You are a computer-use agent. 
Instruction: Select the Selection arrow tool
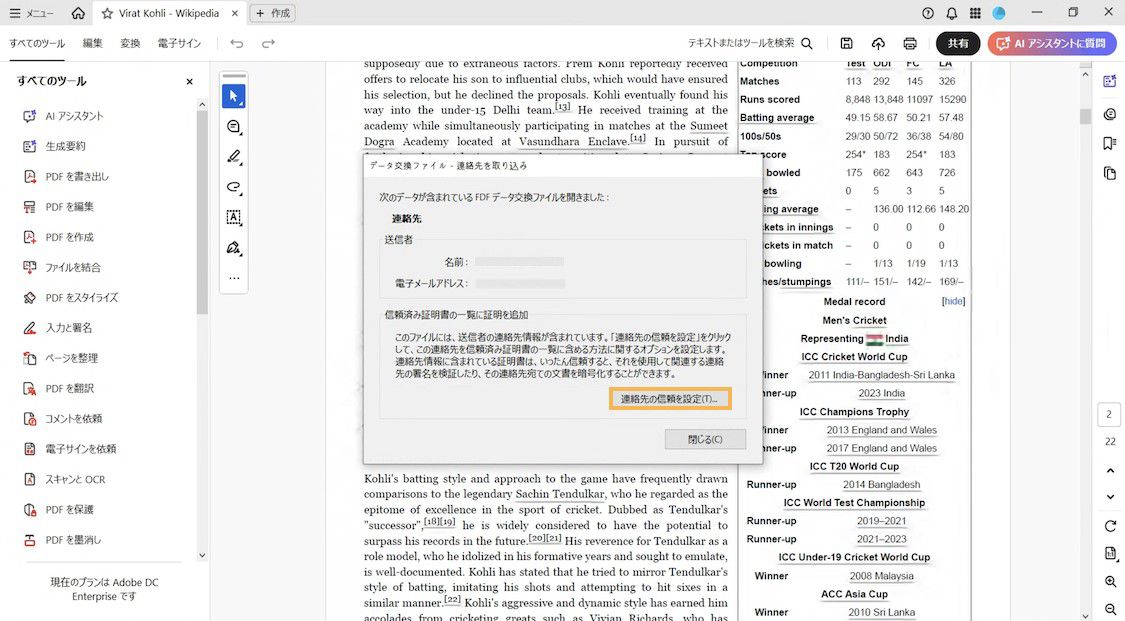coord(233,95)
